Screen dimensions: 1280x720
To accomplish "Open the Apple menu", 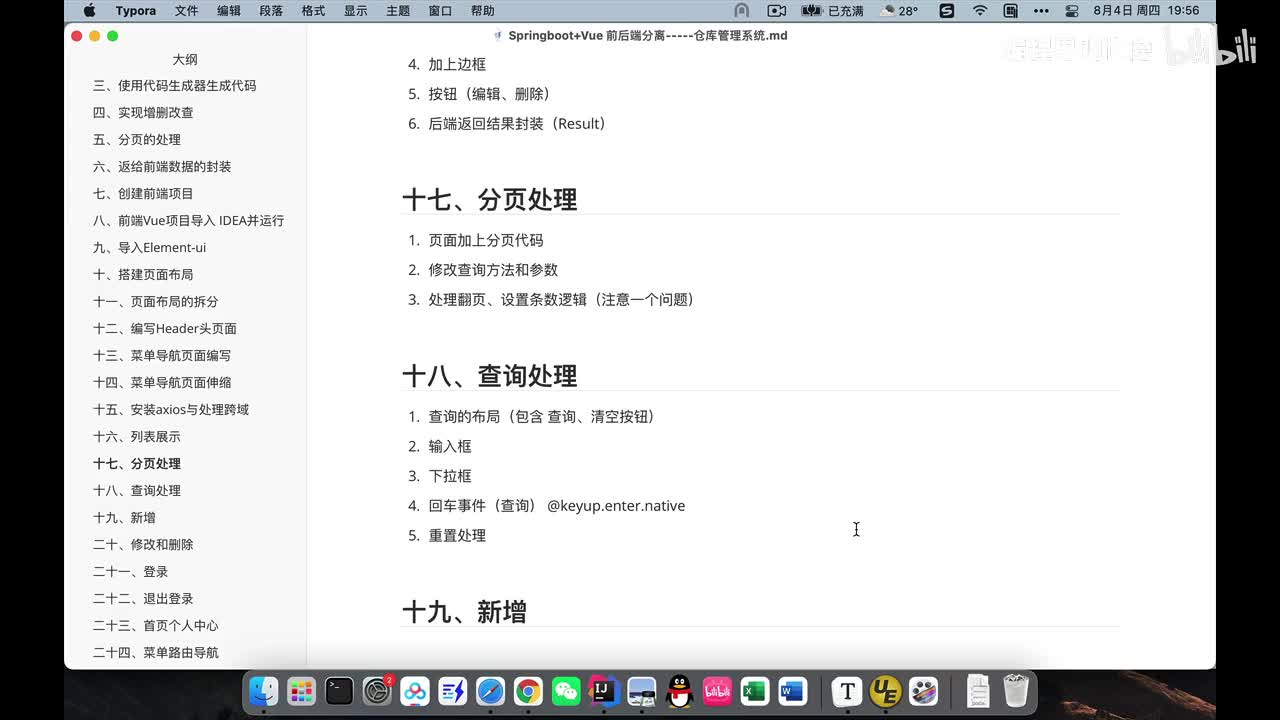I will point(89,11).
